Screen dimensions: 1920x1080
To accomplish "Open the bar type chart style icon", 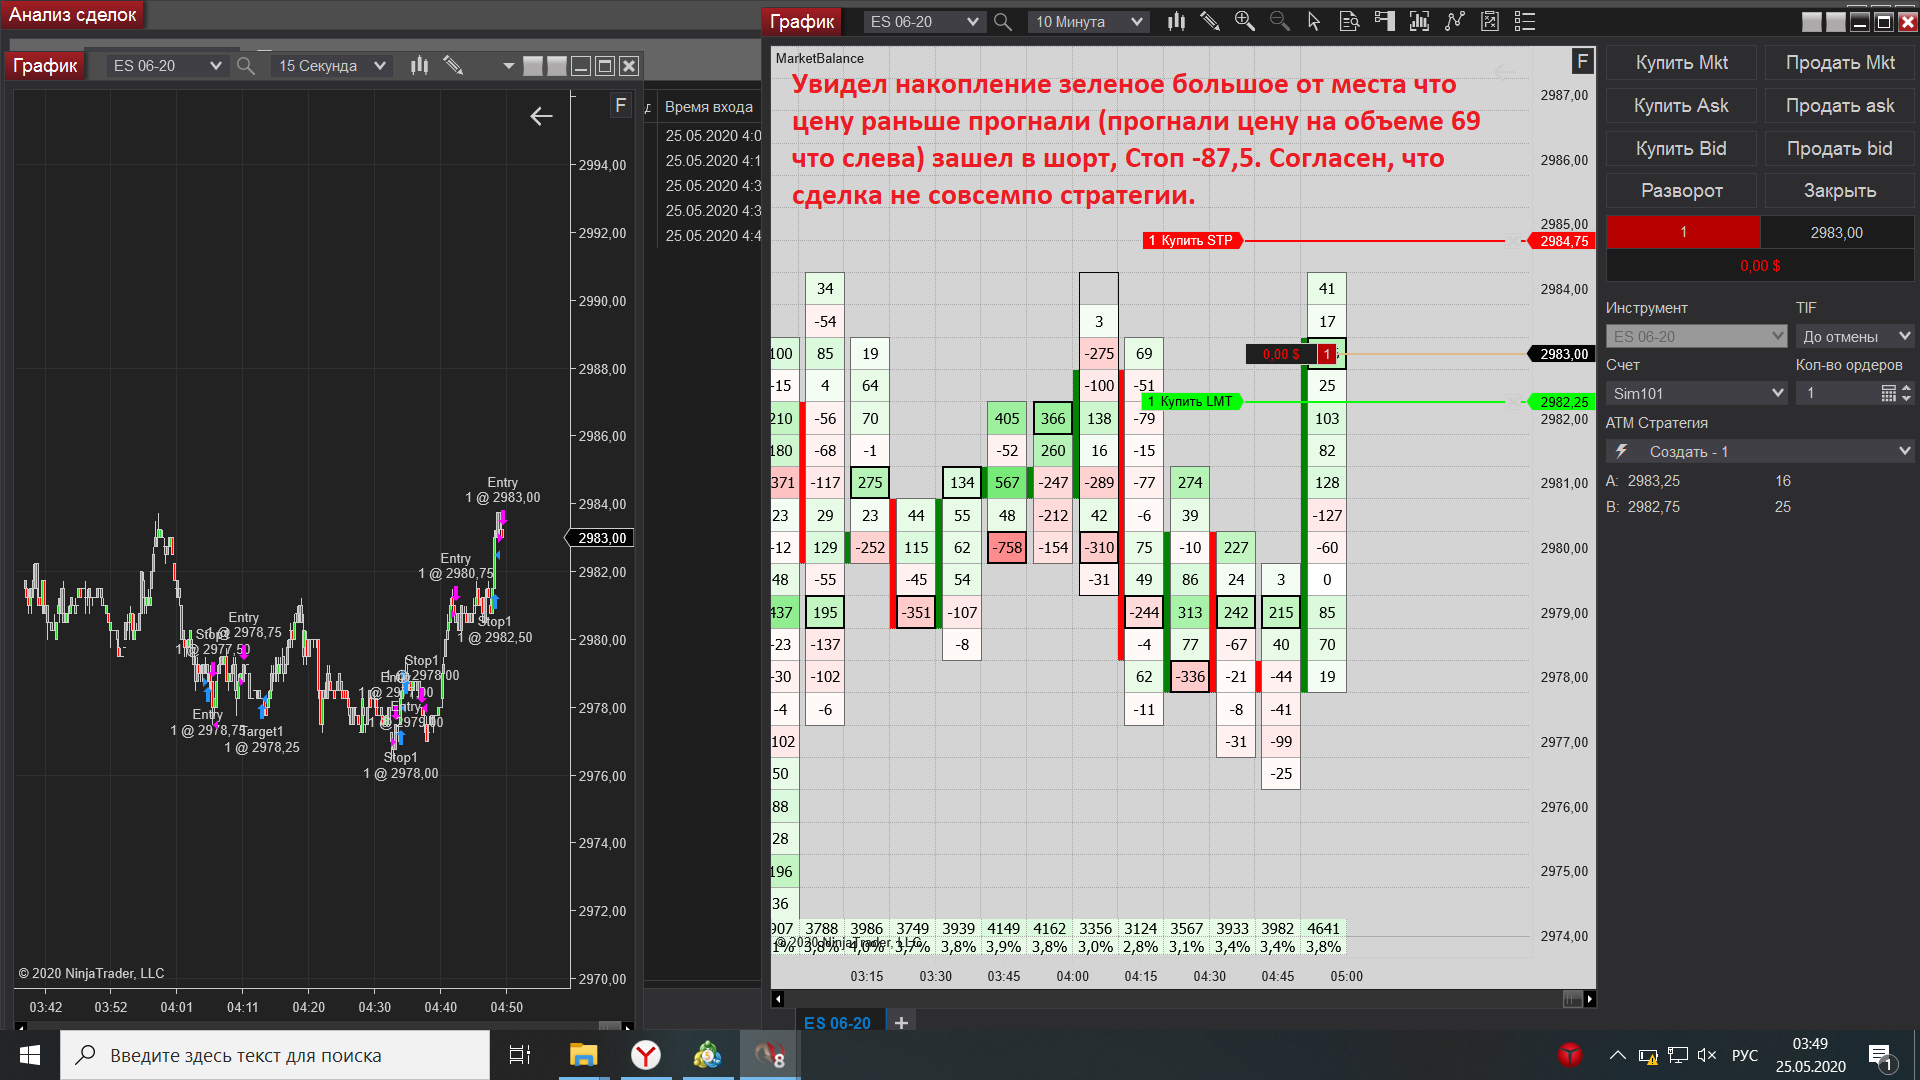I will tap(1176, 21).
